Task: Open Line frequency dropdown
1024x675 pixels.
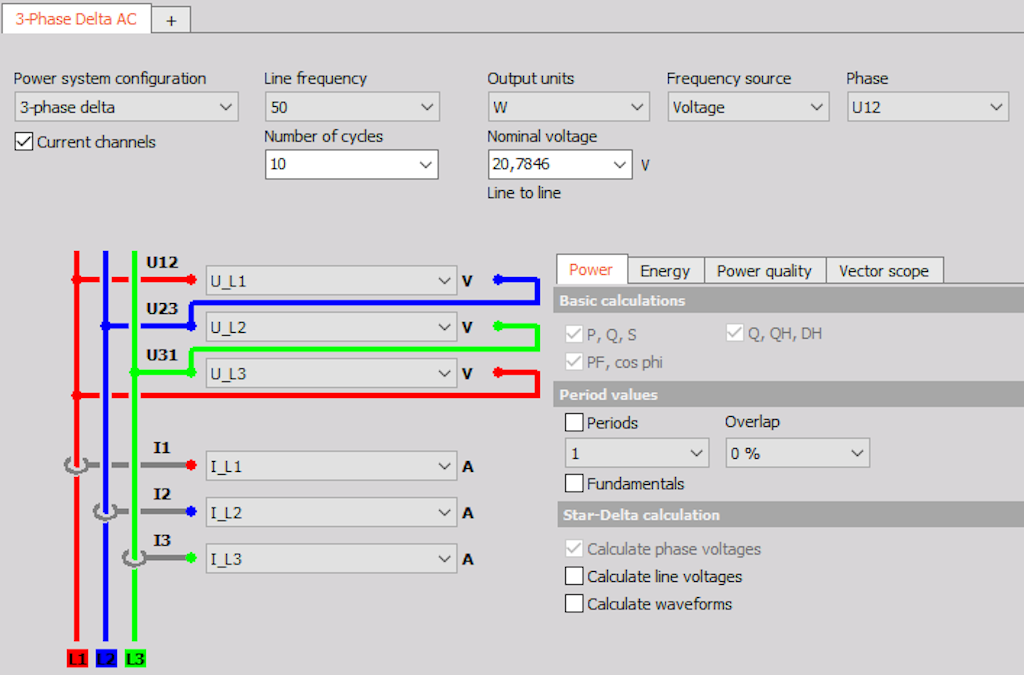Action: pos(352,107)
